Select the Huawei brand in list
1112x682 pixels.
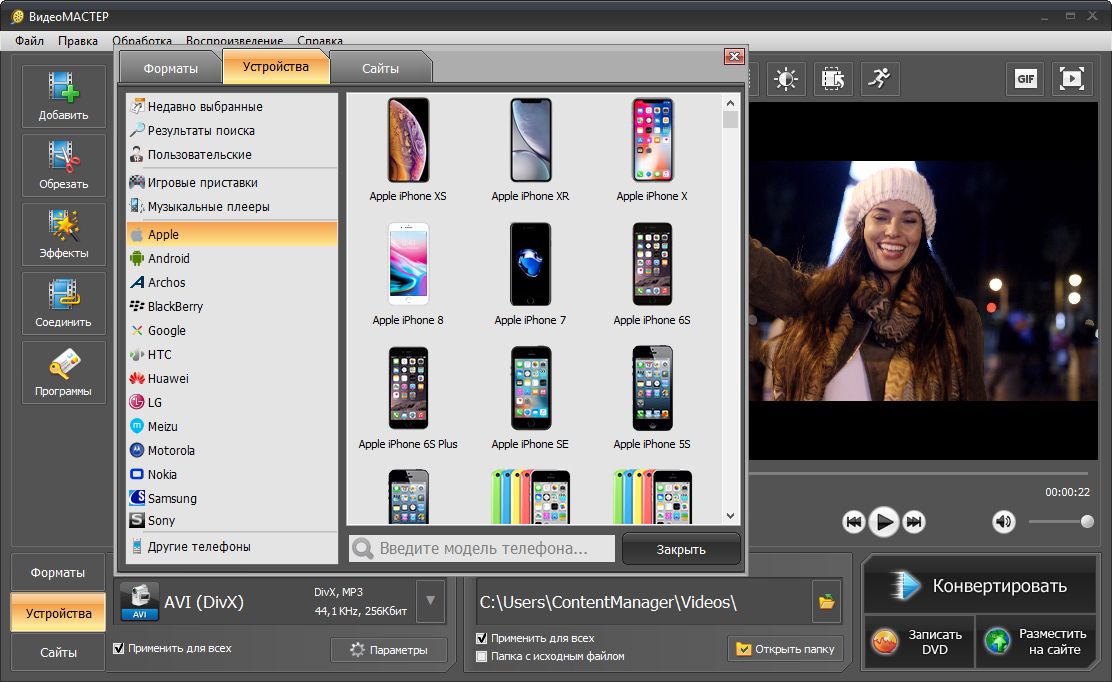232,379
